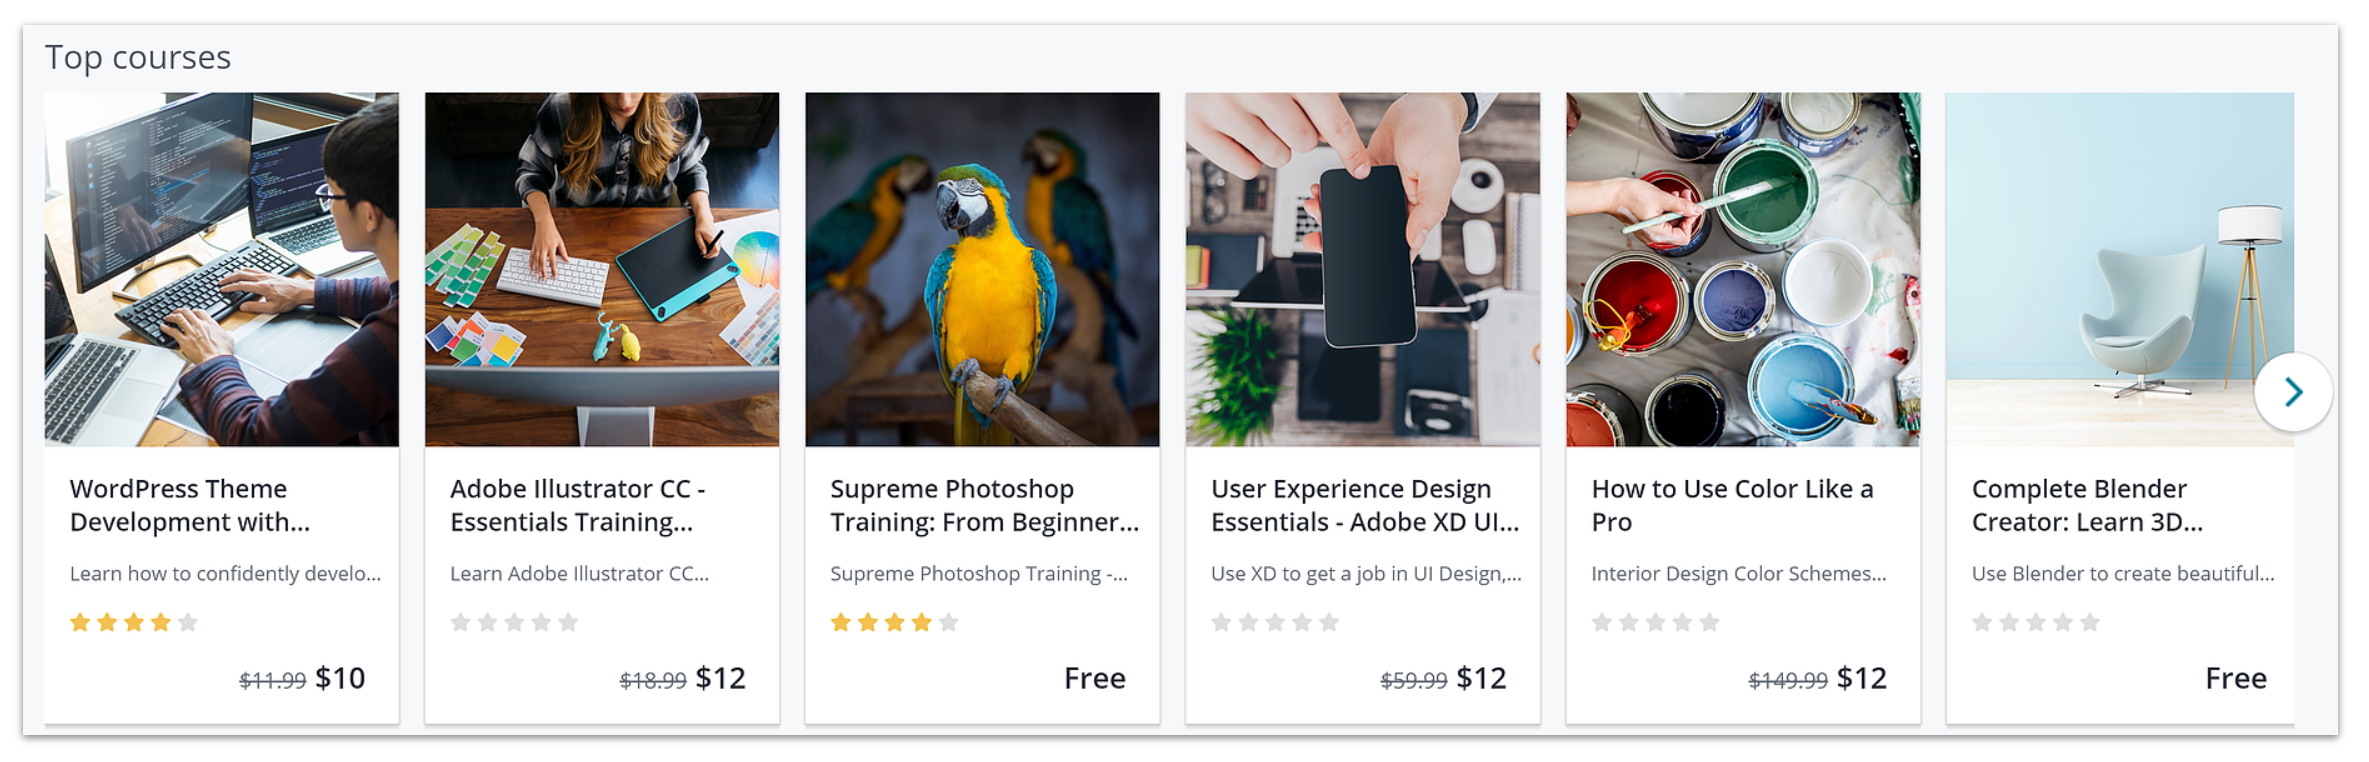Click the $10 price on WordPress course
The width and height of the screenshot is (2369, 762).
click(340, 679)
